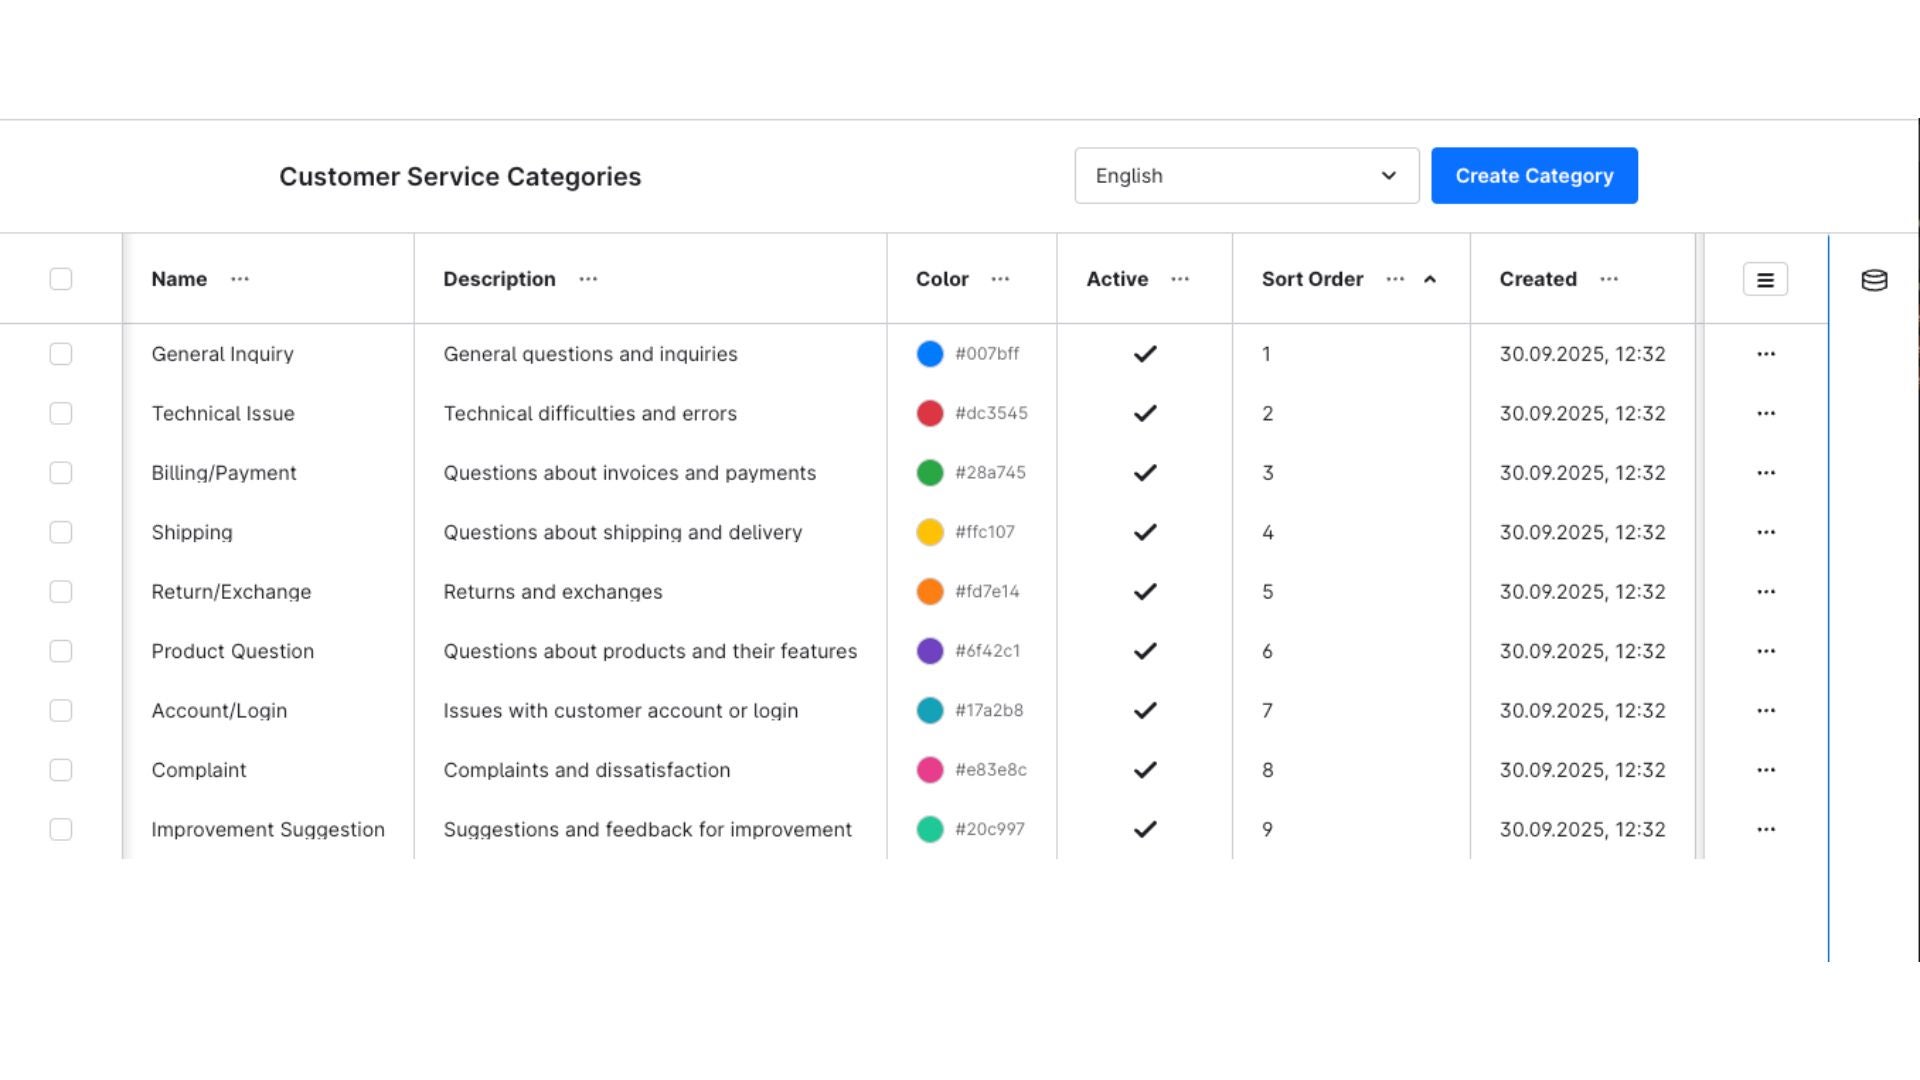Click the Return/Exchange category entry
This screenshot has height=1080, width=1920.
click(x=231, y=592)
